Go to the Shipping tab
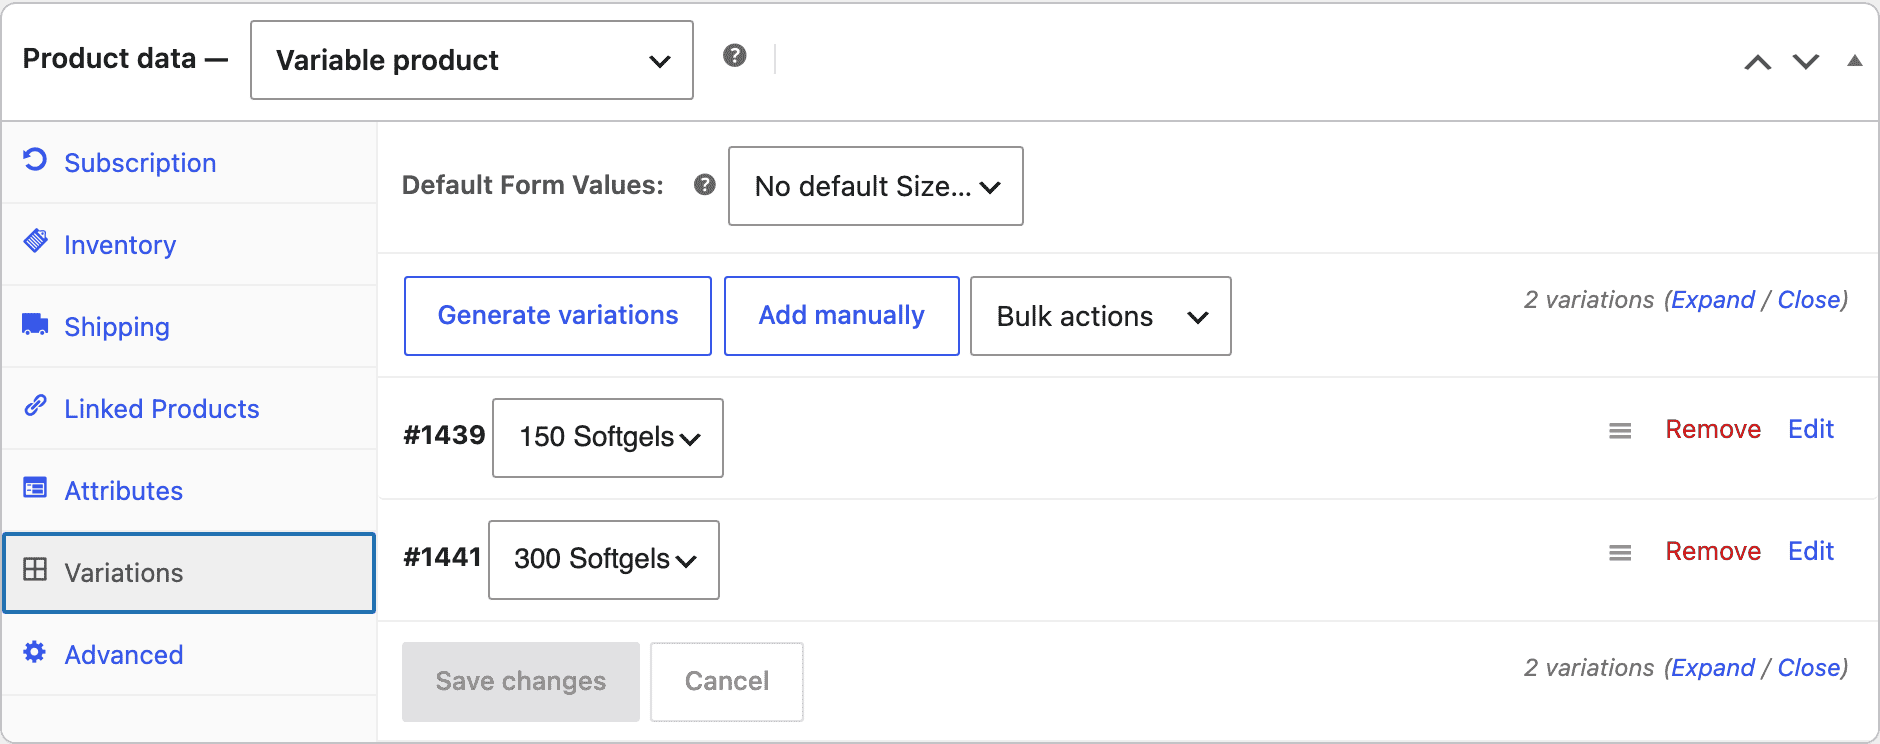The image size is (1880, 744). pyautogui.click(x=189, y=327)
